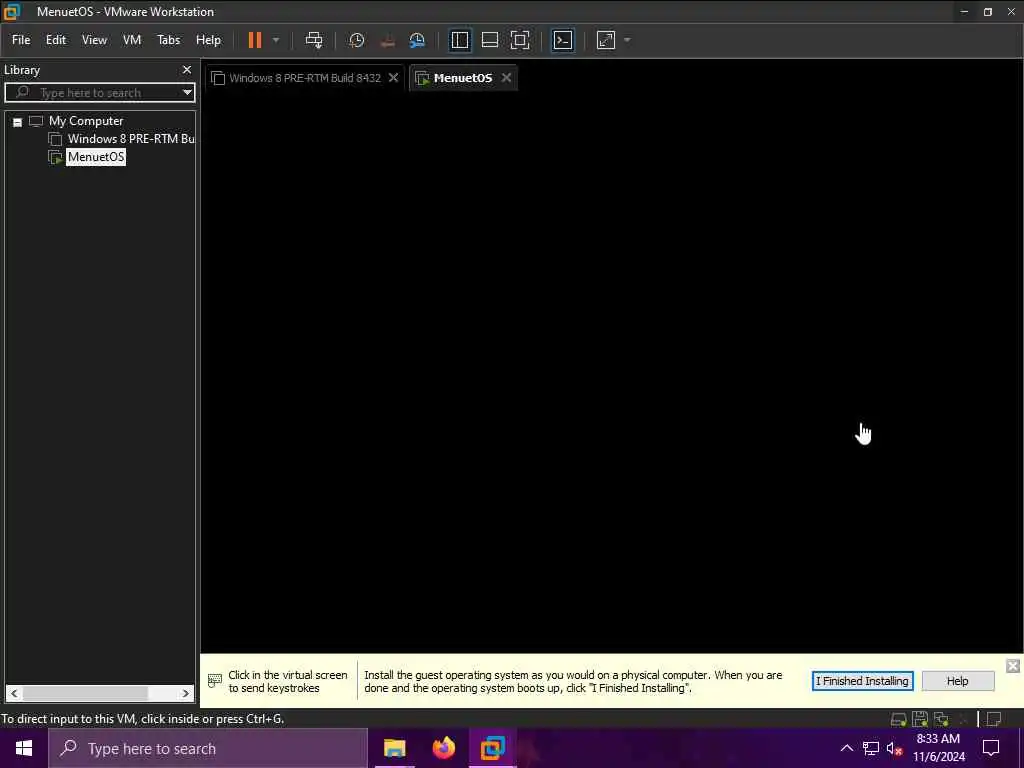Collapse the My Computer tree node

point(18,121)
